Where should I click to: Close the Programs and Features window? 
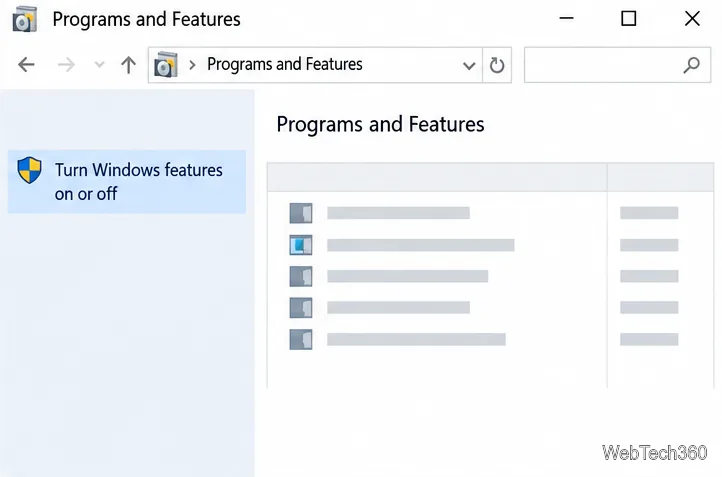[x=692, y=19]
